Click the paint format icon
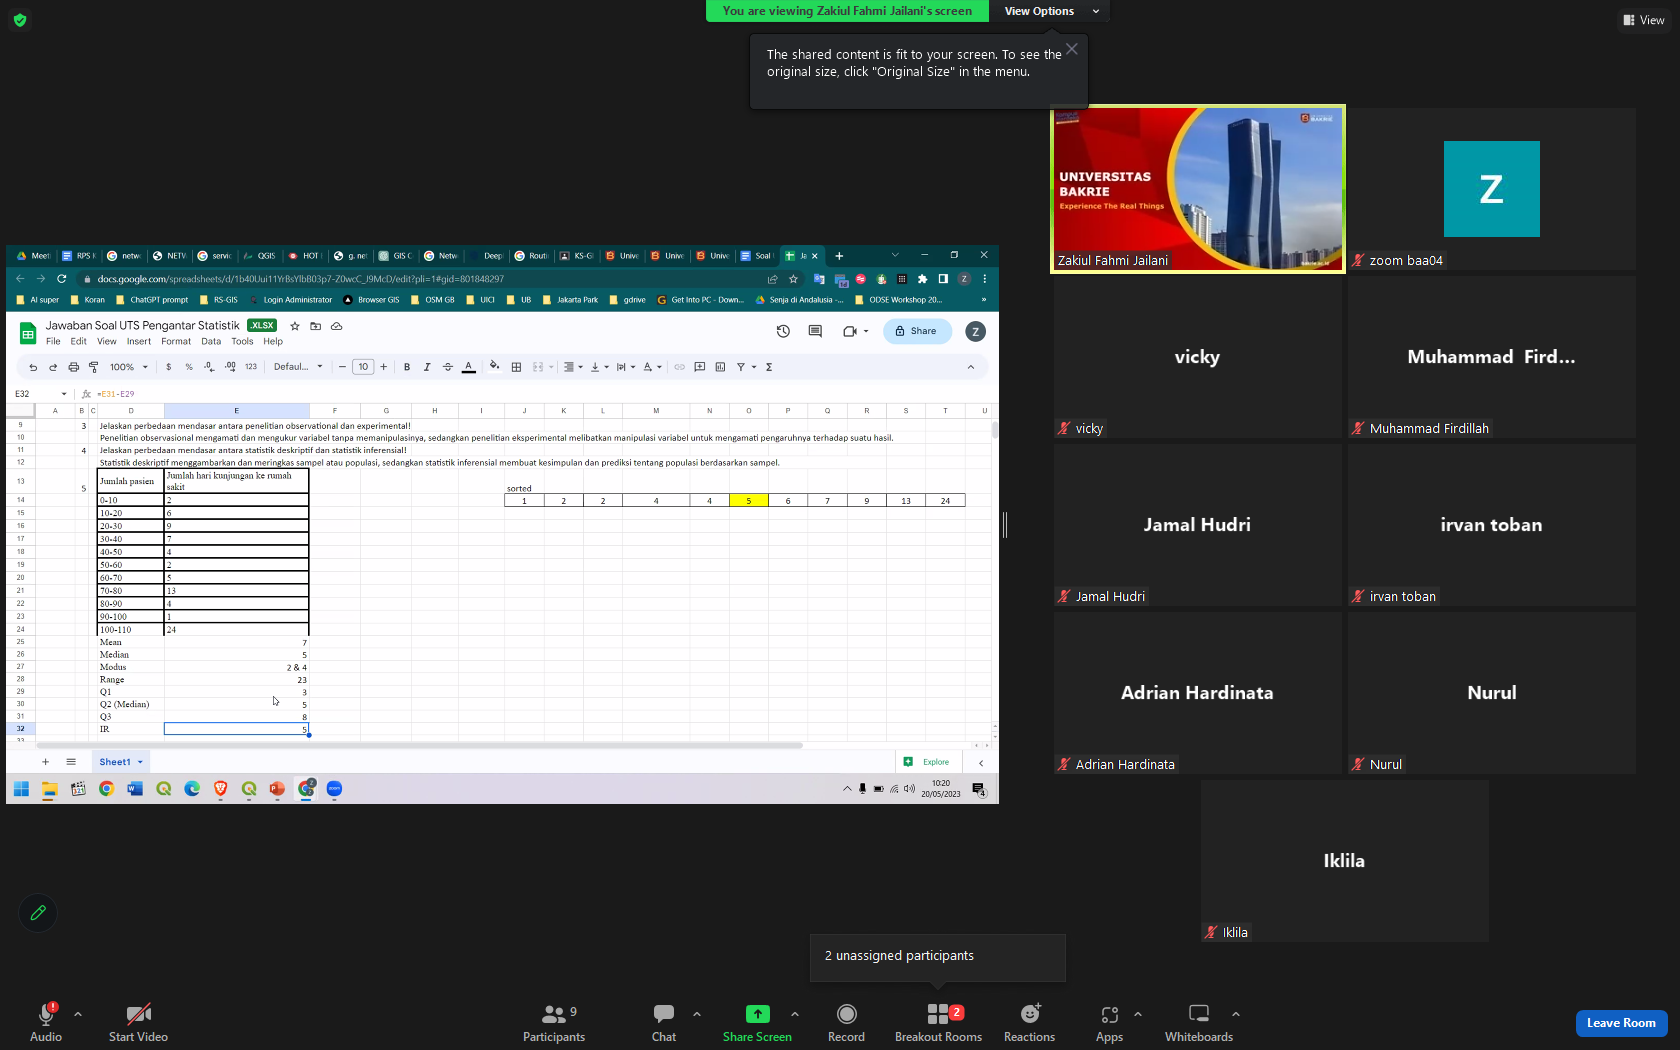The height and width of the screenshot is (1050, 1680). click(94, 367)
